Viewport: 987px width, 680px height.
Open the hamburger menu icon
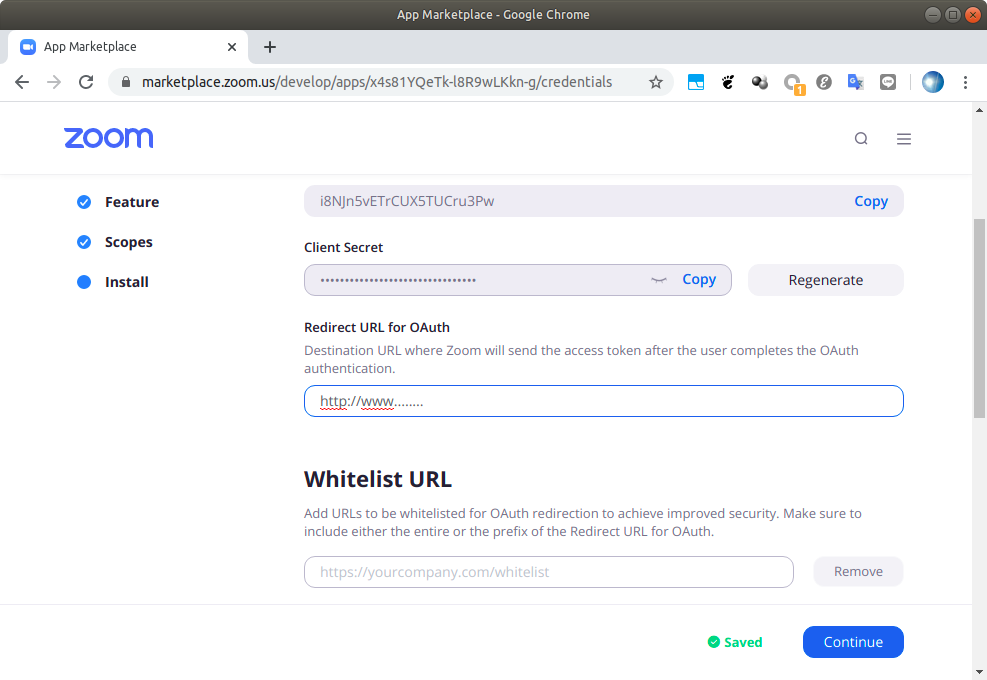click(904, 139)
